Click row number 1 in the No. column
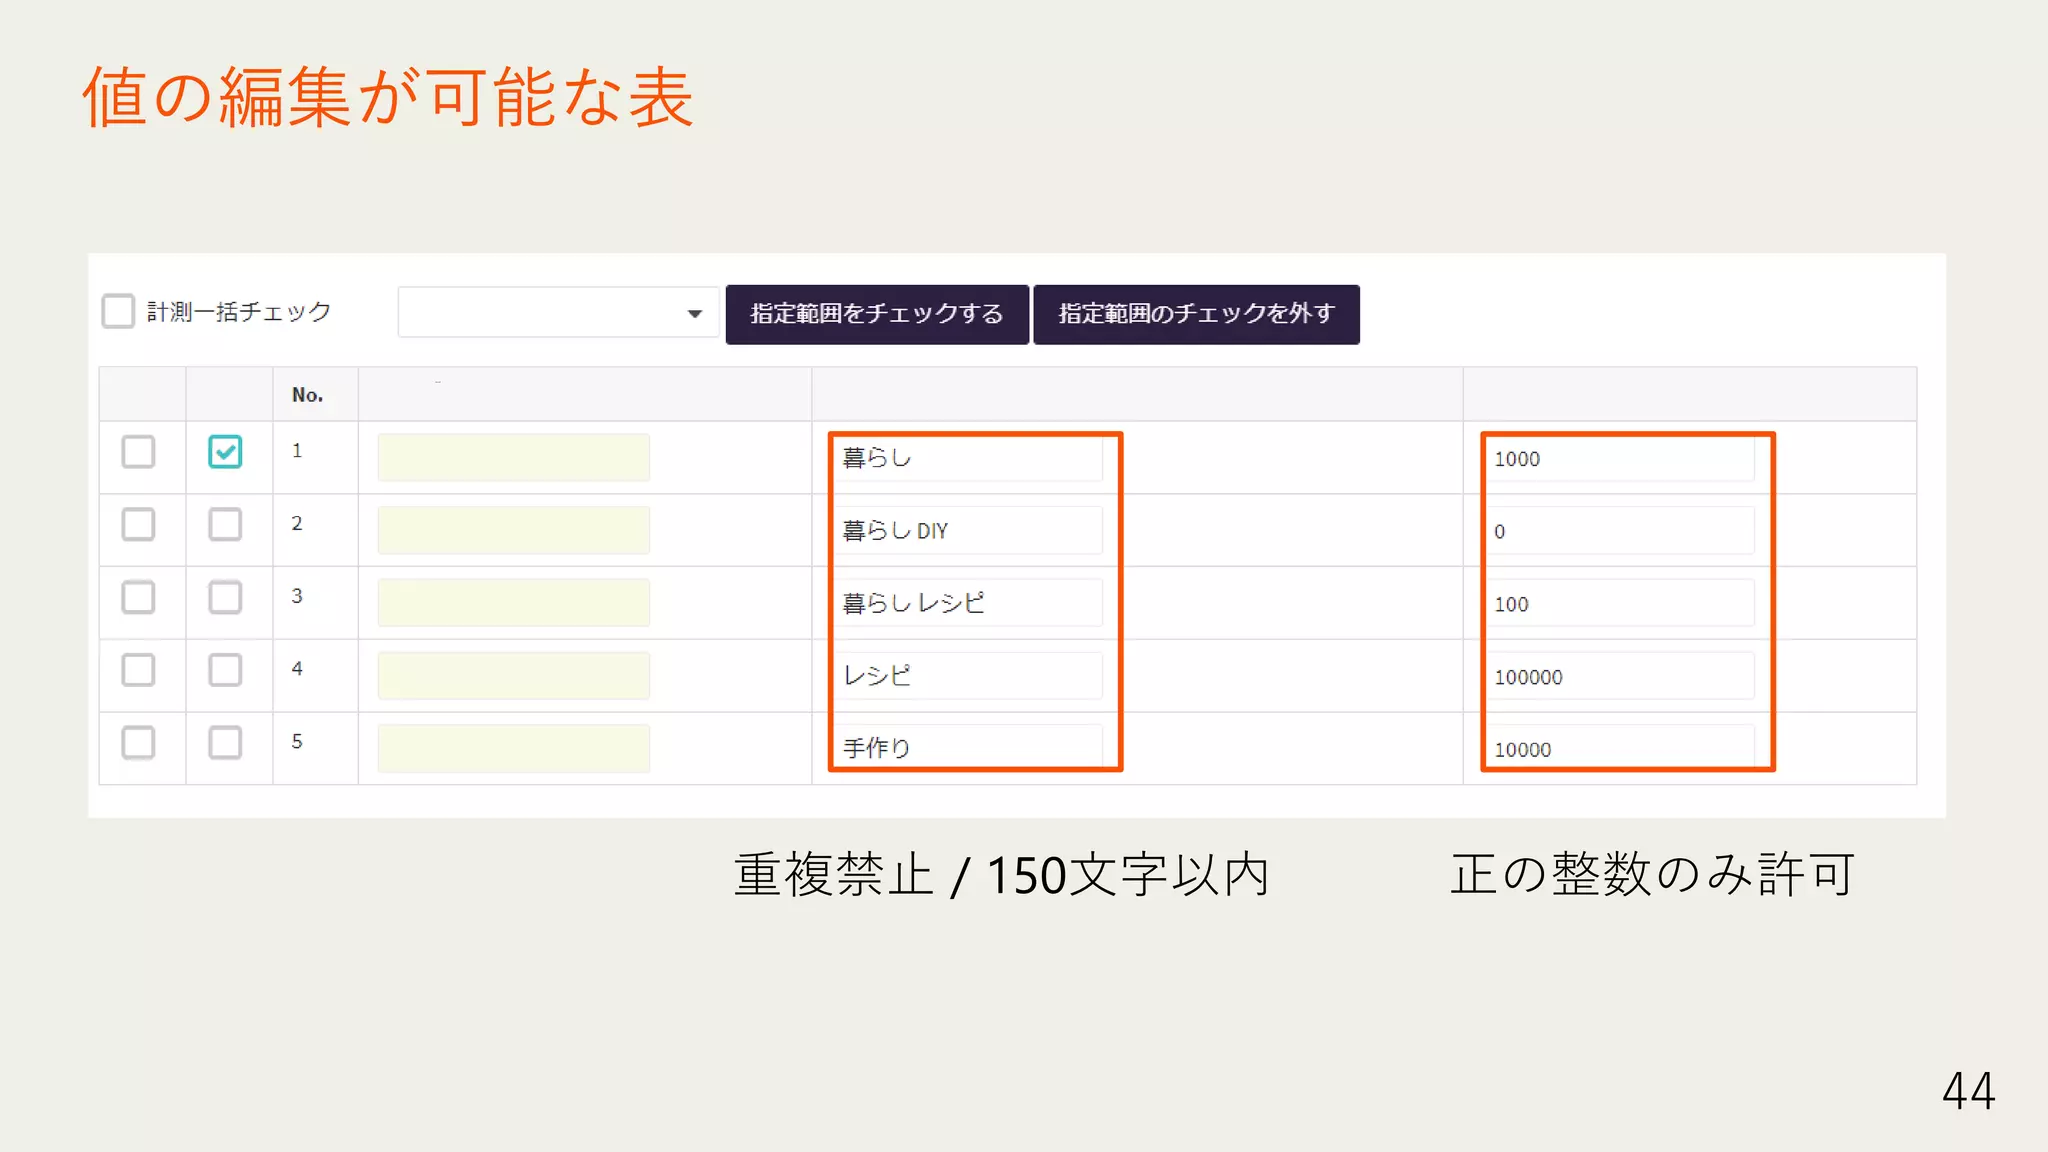 [x=297, y=451]
